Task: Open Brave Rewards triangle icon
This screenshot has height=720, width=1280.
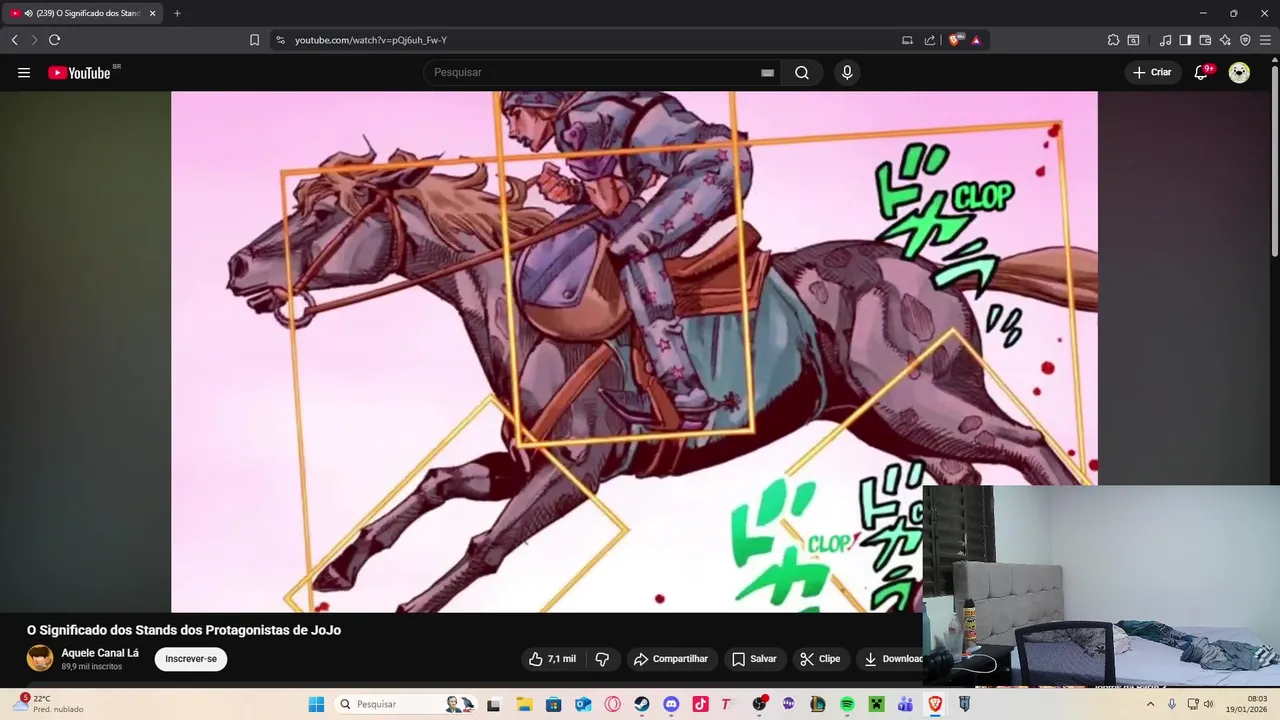Action: pos(976,40)
